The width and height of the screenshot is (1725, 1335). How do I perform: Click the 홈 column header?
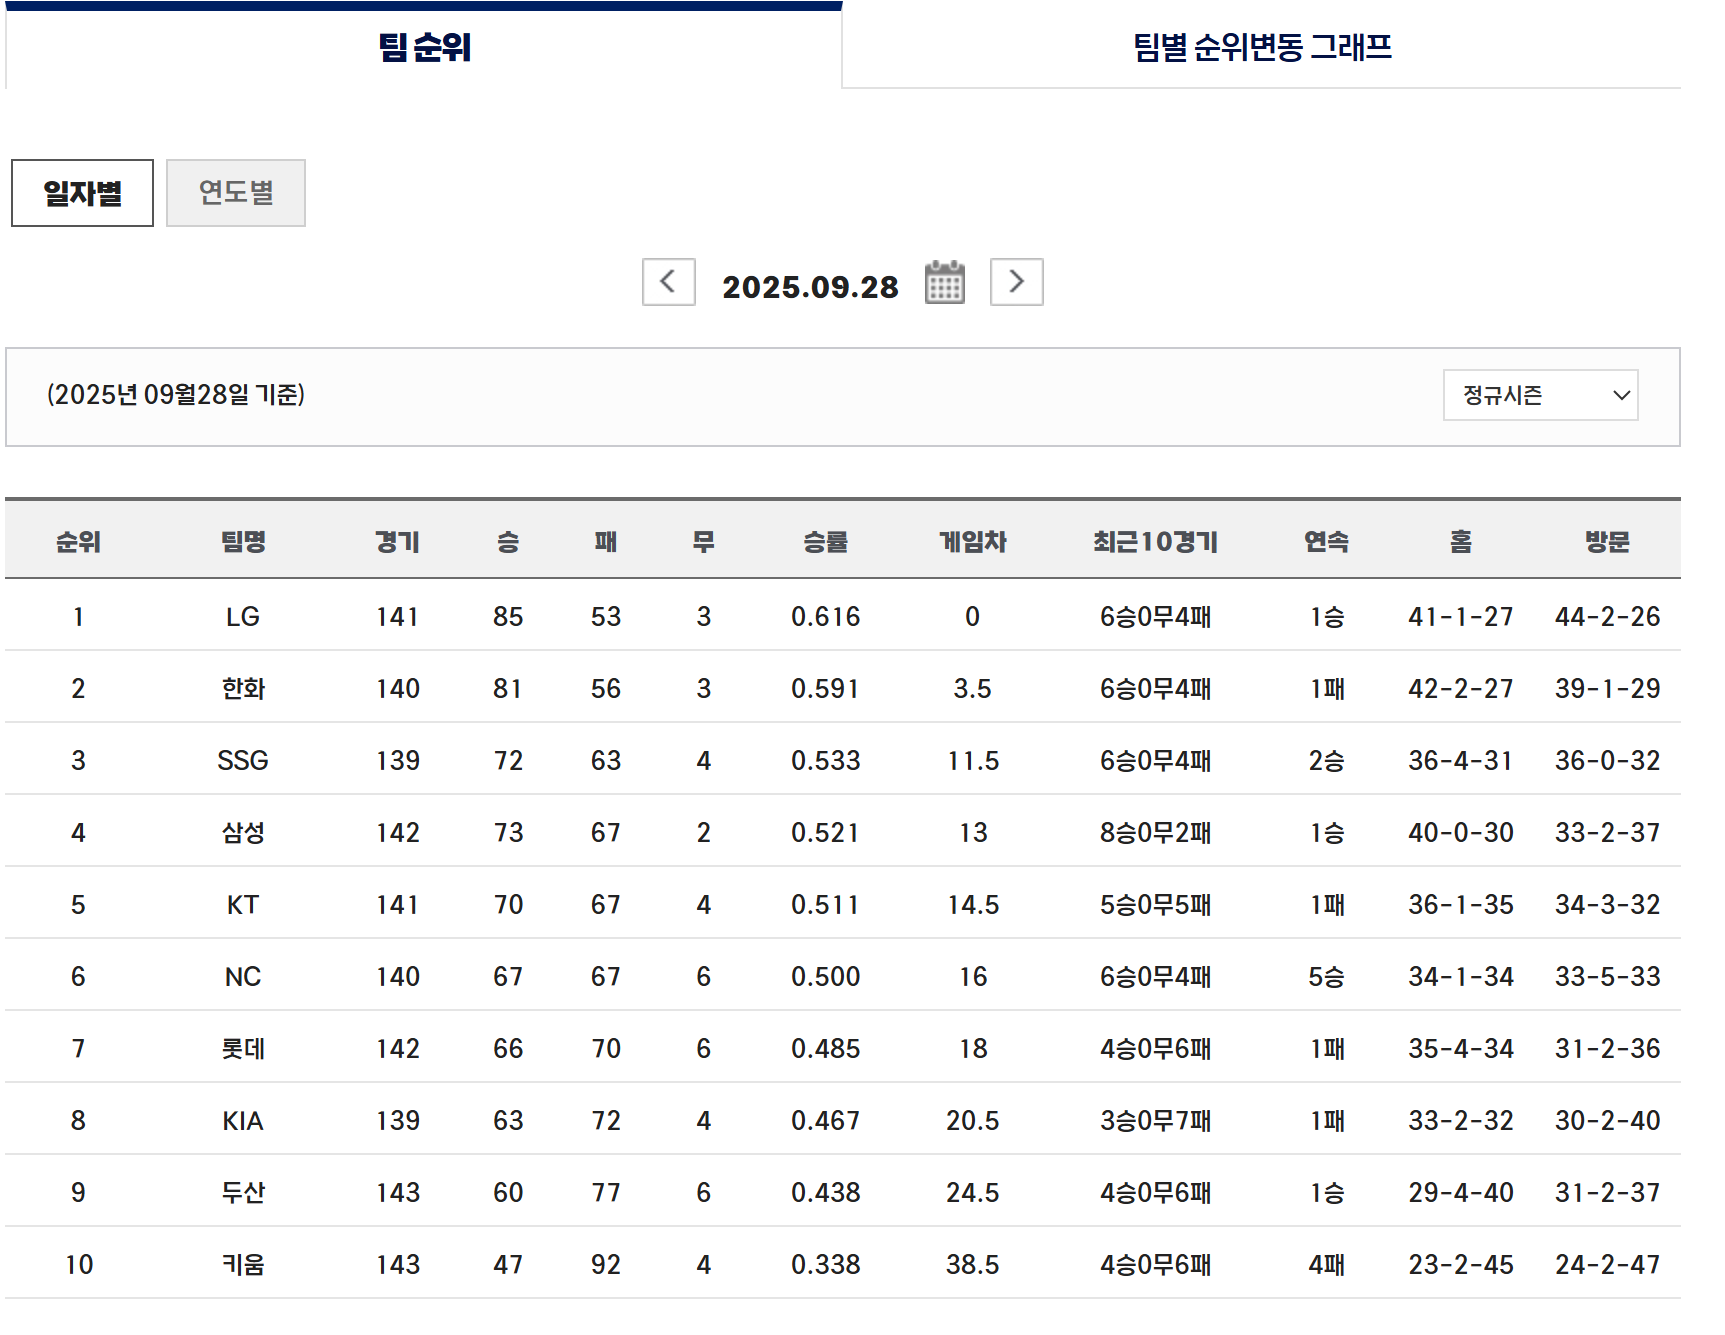pyautogui.click(x=1461, y=541)
